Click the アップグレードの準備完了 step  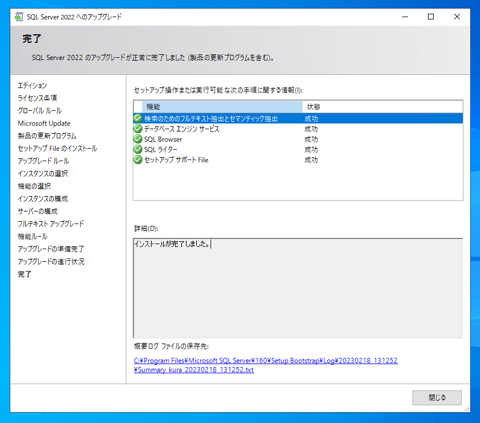(51, 249)
